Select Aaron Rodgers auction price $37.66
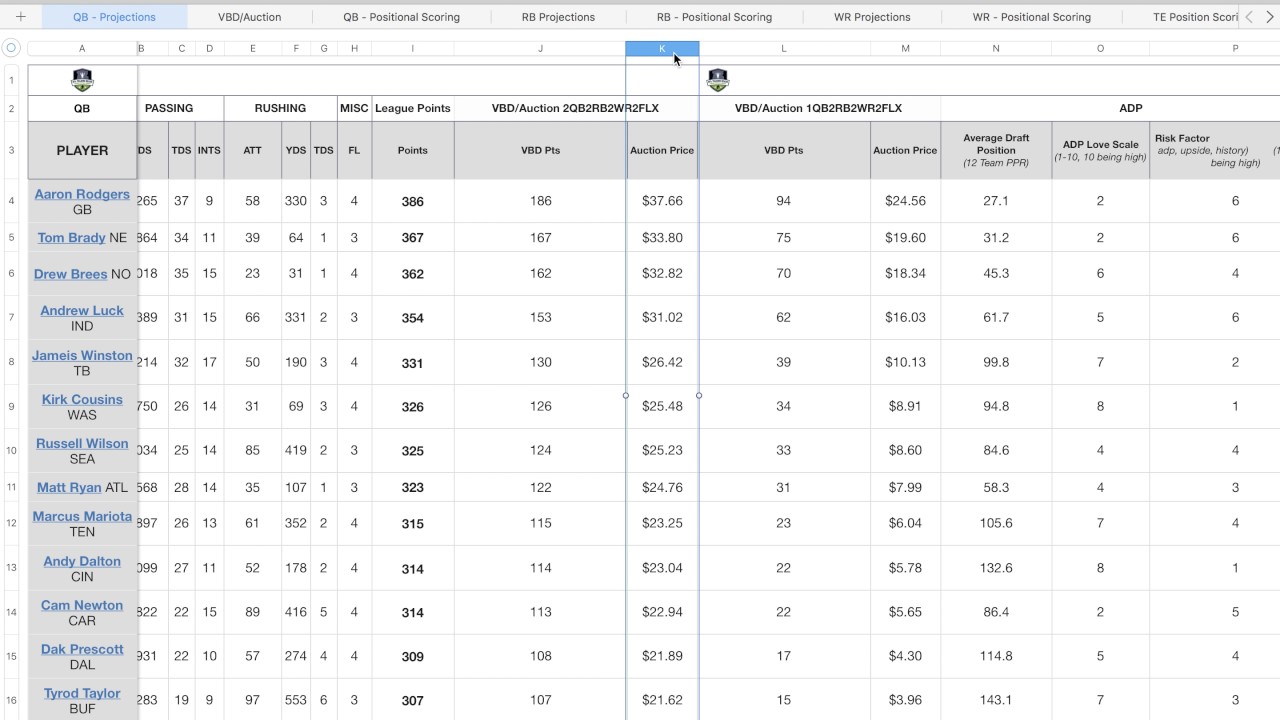The height and width of the screenshot is (720, 1280). (662, 201)
